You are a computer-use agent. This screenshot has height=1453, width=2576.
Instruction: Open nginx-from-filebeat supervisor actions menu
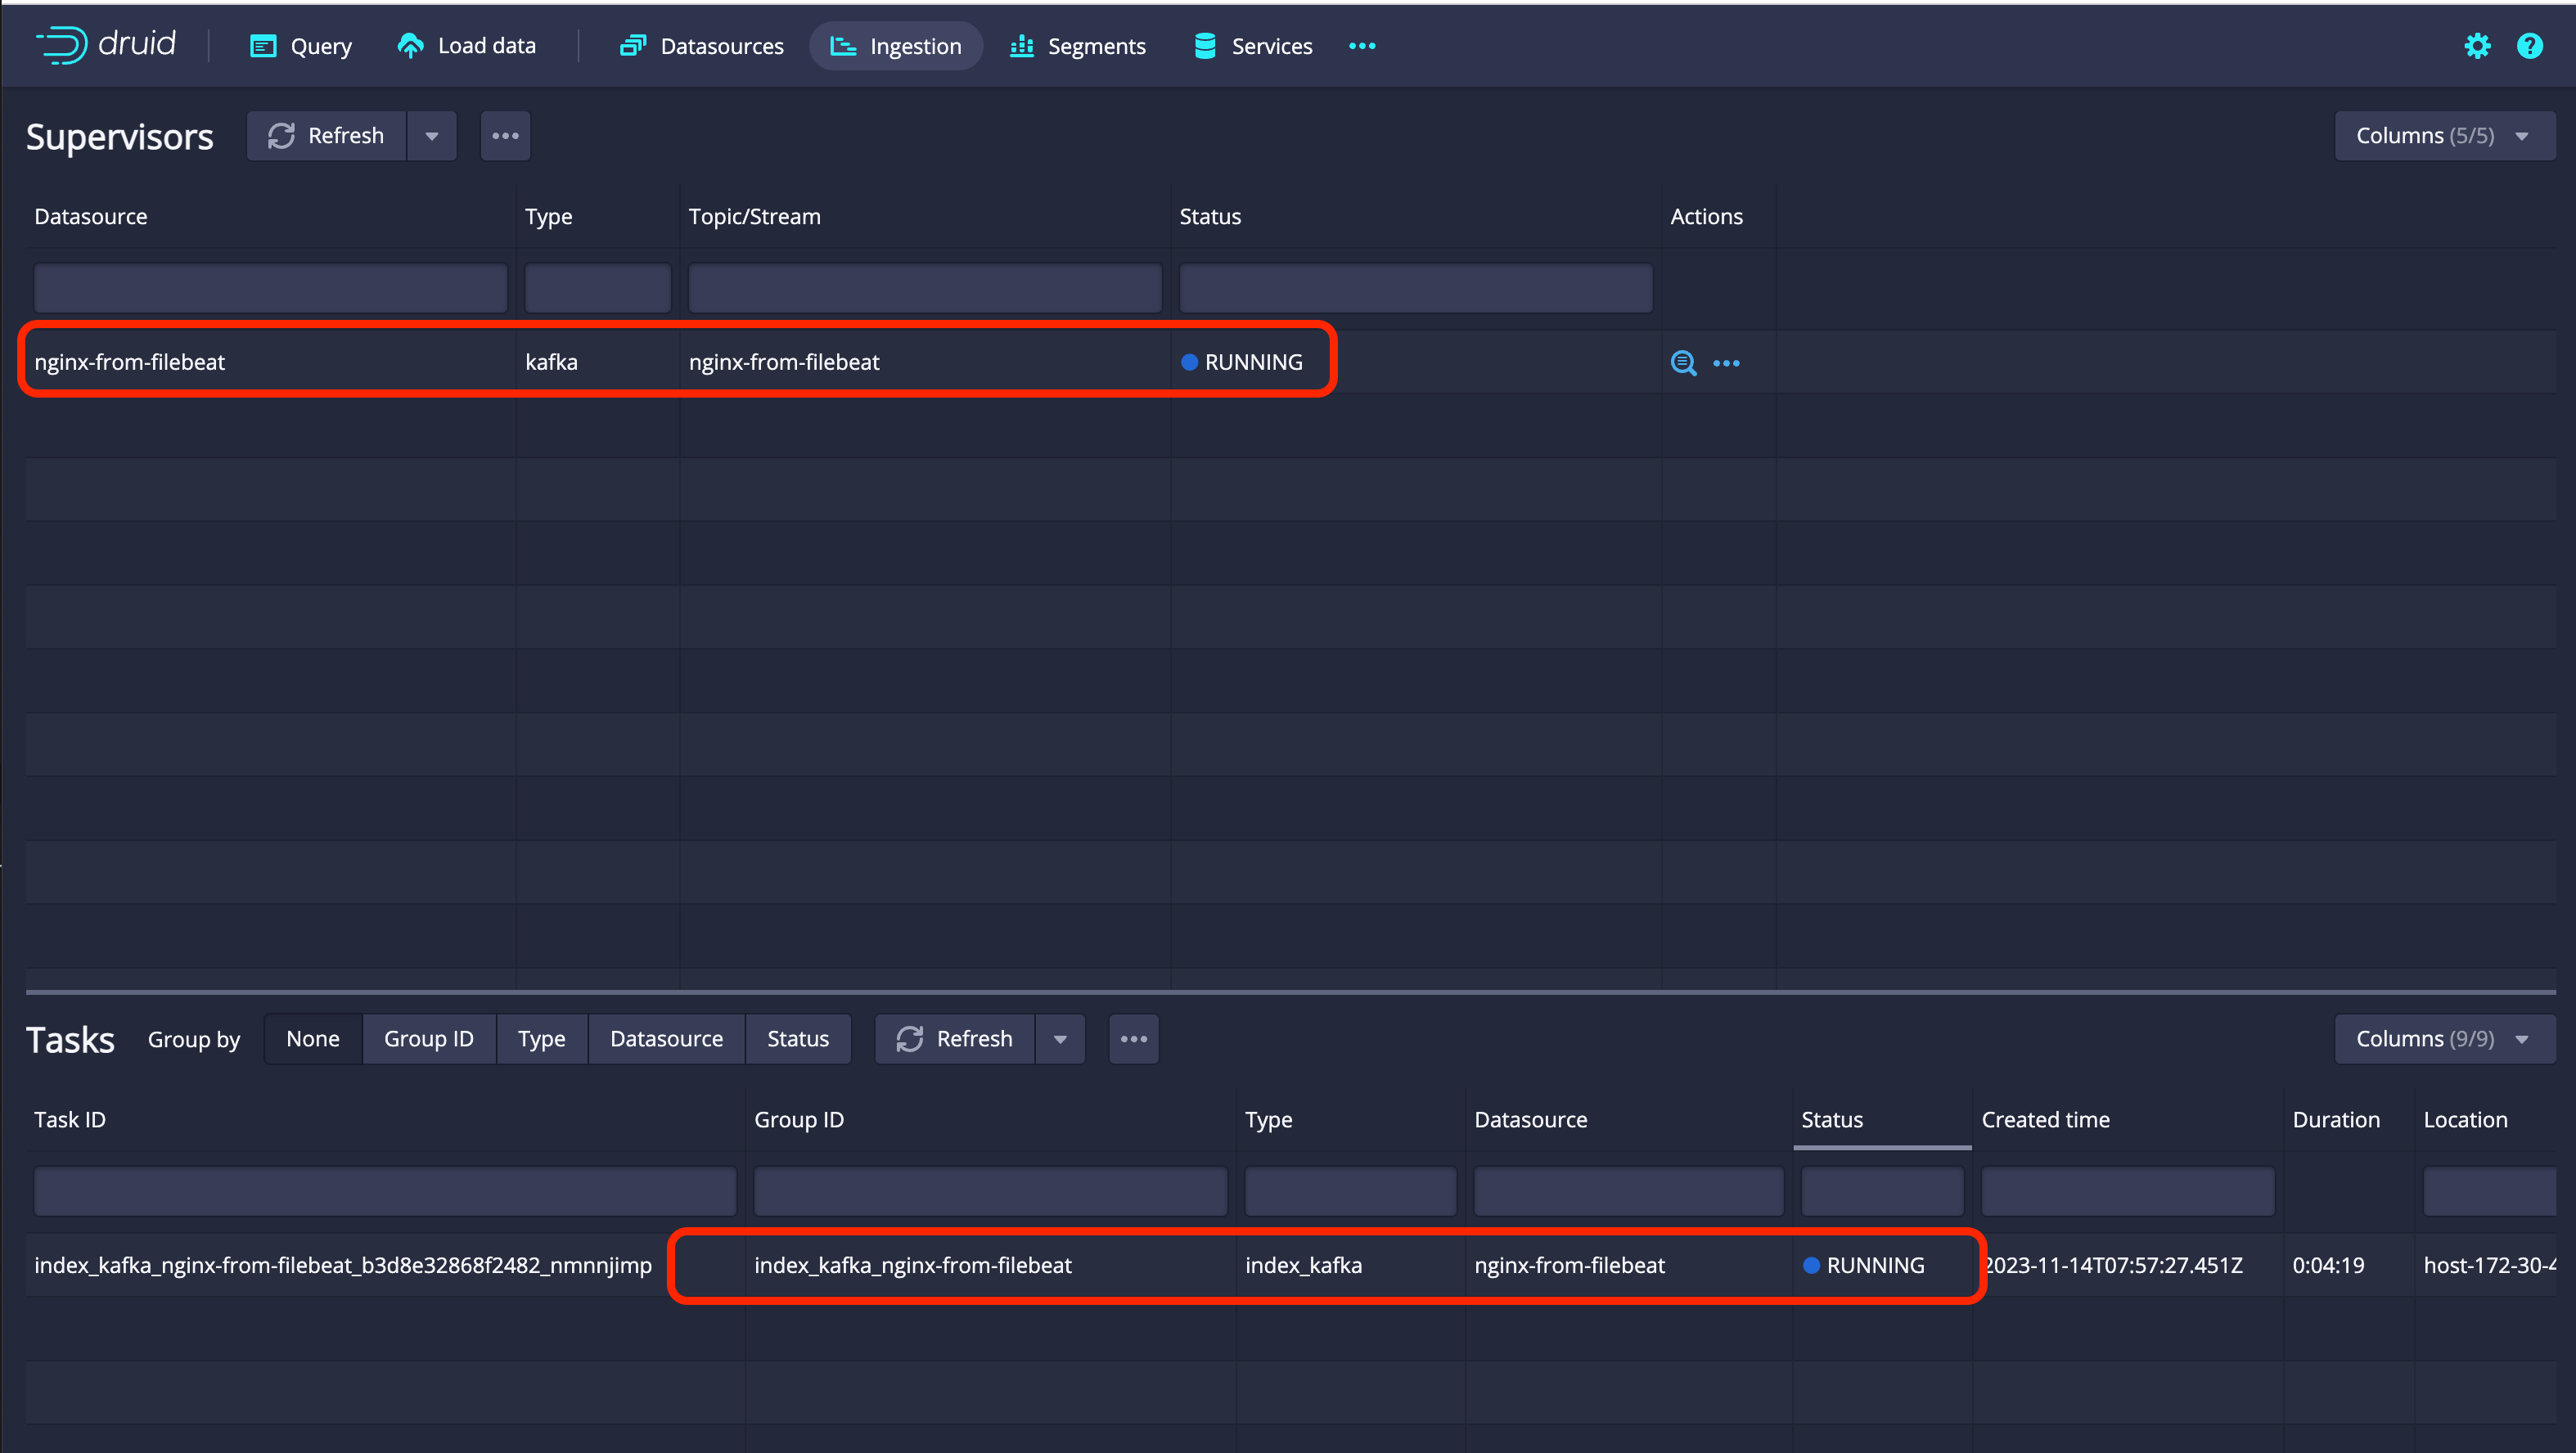coord(1726,363)
